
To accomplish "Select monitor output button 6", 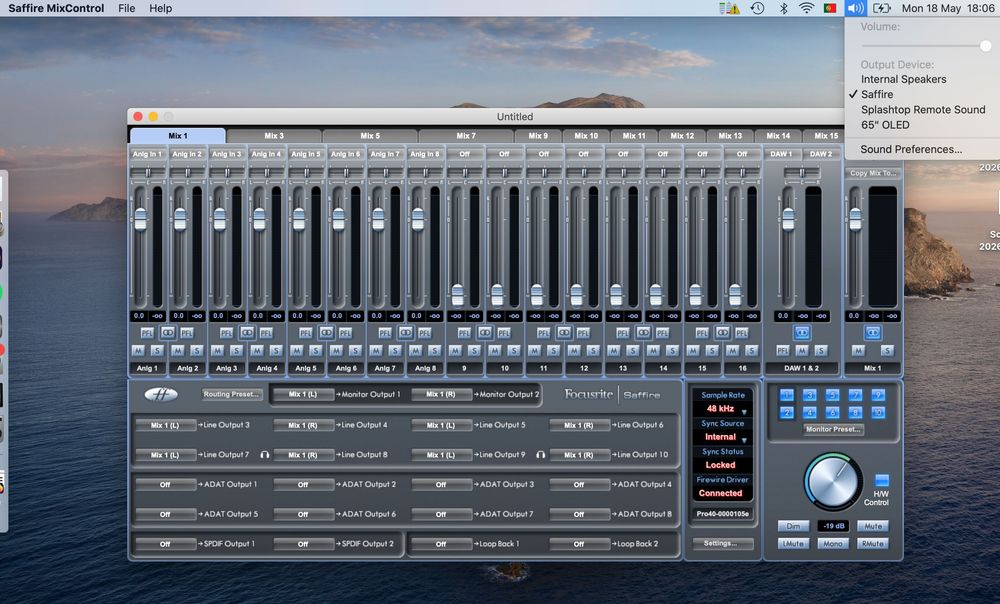I will click(x=832, y=413).
